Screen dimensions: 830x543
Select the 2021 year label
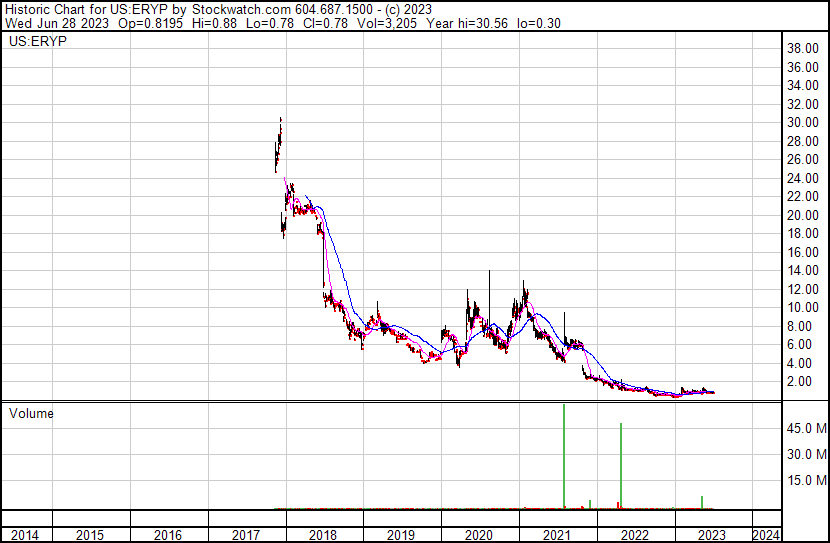[557, 535]
